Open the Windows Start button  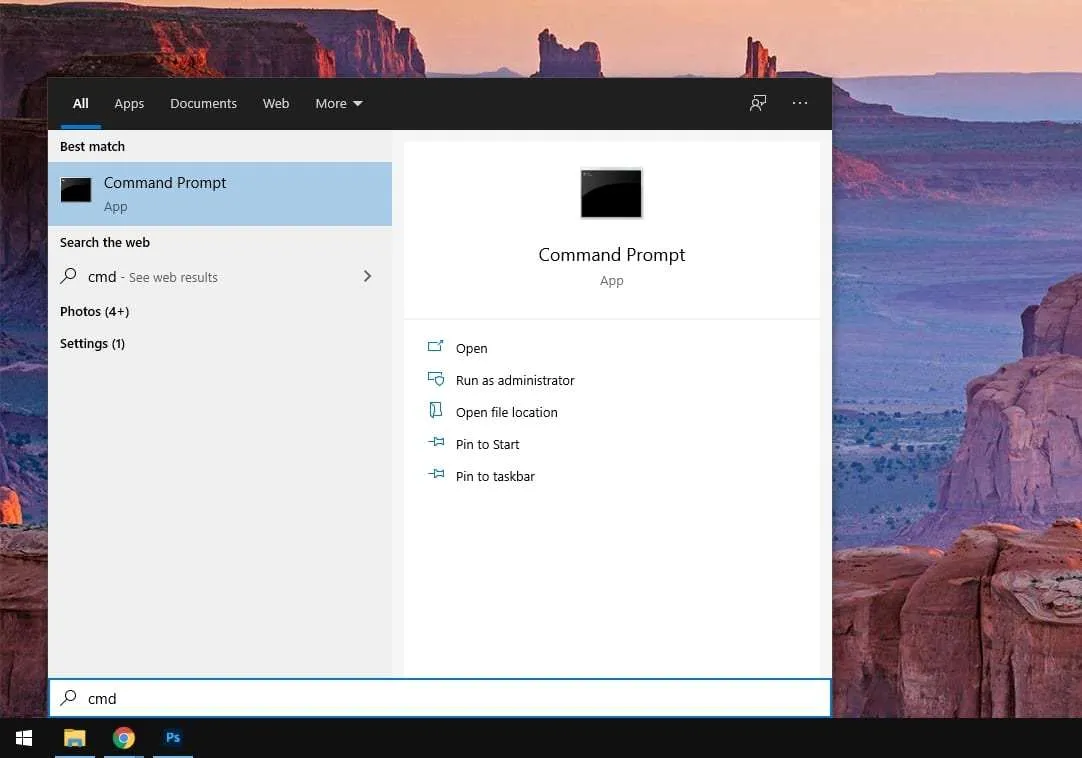[23, 738]
